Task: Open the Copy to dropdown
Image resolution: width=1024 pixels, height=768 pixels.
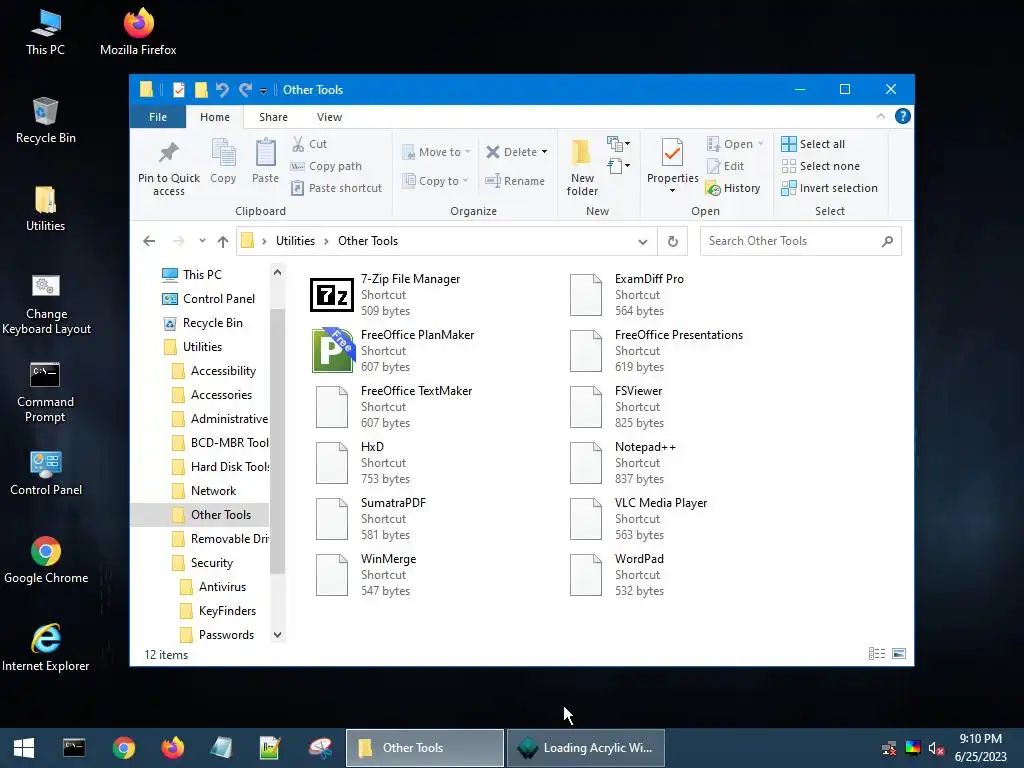Action: (435, 181)
